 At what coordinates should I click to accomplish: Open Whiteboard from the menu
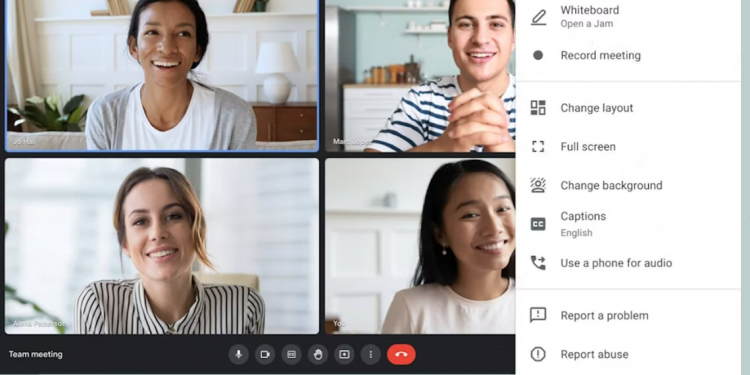(628, 17)
